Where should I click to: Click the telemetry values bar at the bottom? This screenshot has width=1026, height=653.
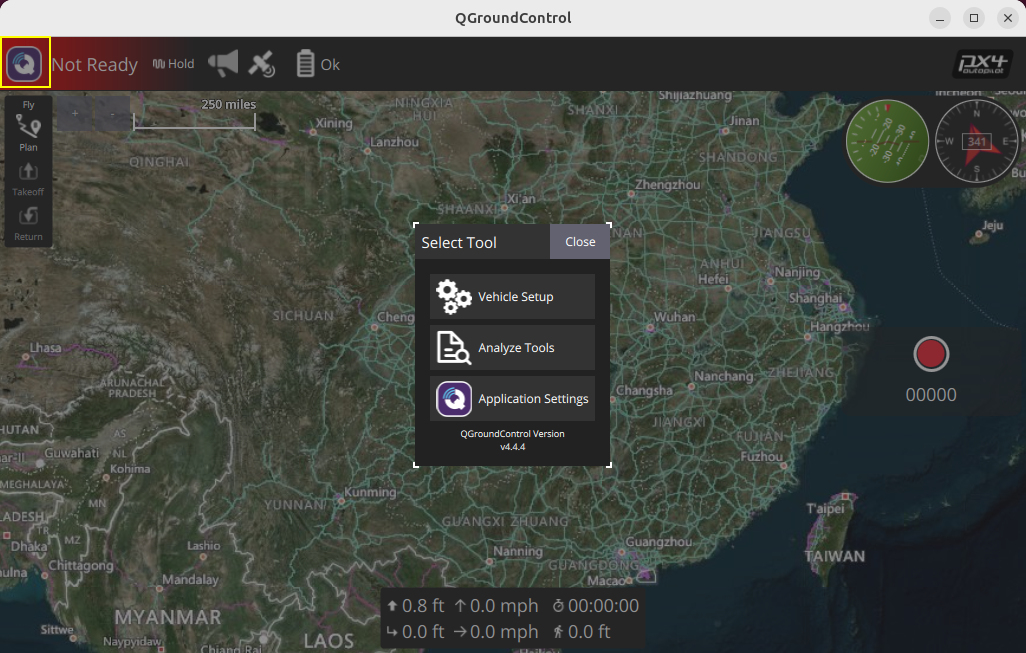pyautogui.click(x=512, y=618)
